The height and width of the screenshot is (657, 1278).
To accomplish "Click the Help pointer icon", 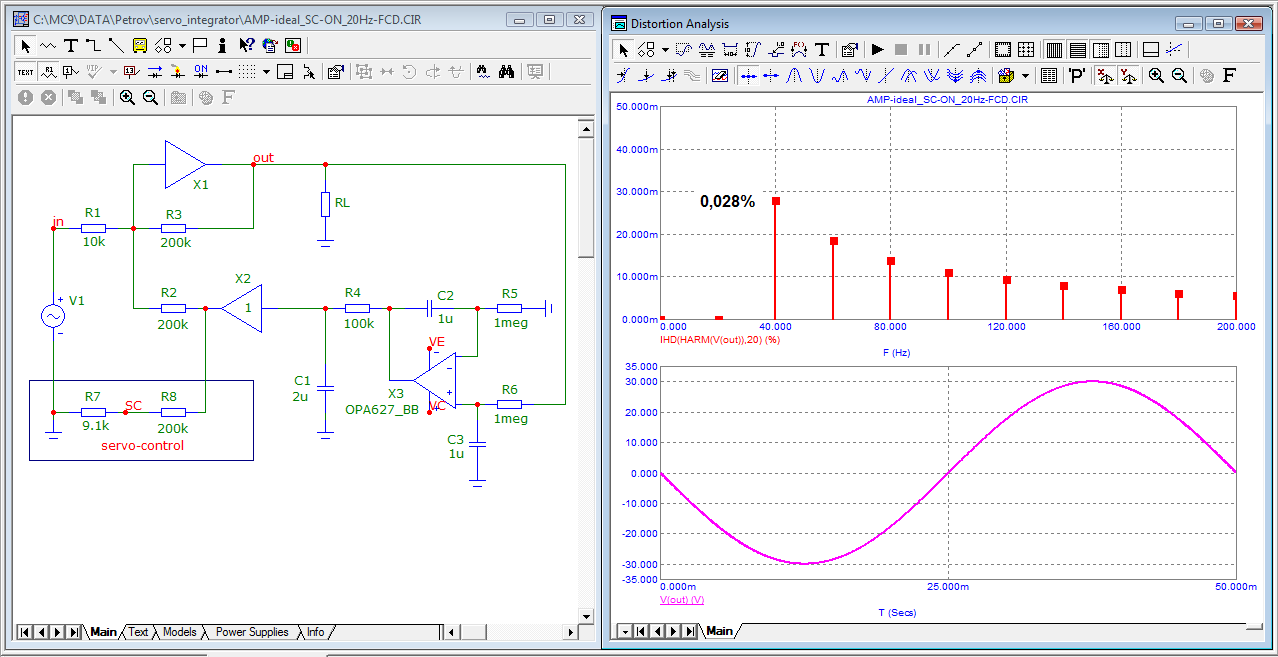I will click(246, 46).
